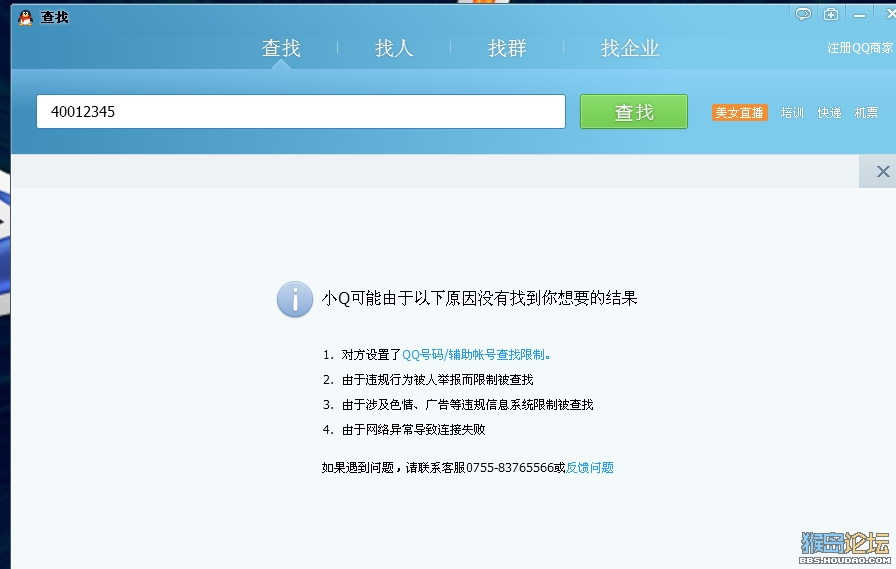Switch to the 找人 tab
Screen dimensions: 896x569
[394, 48]
